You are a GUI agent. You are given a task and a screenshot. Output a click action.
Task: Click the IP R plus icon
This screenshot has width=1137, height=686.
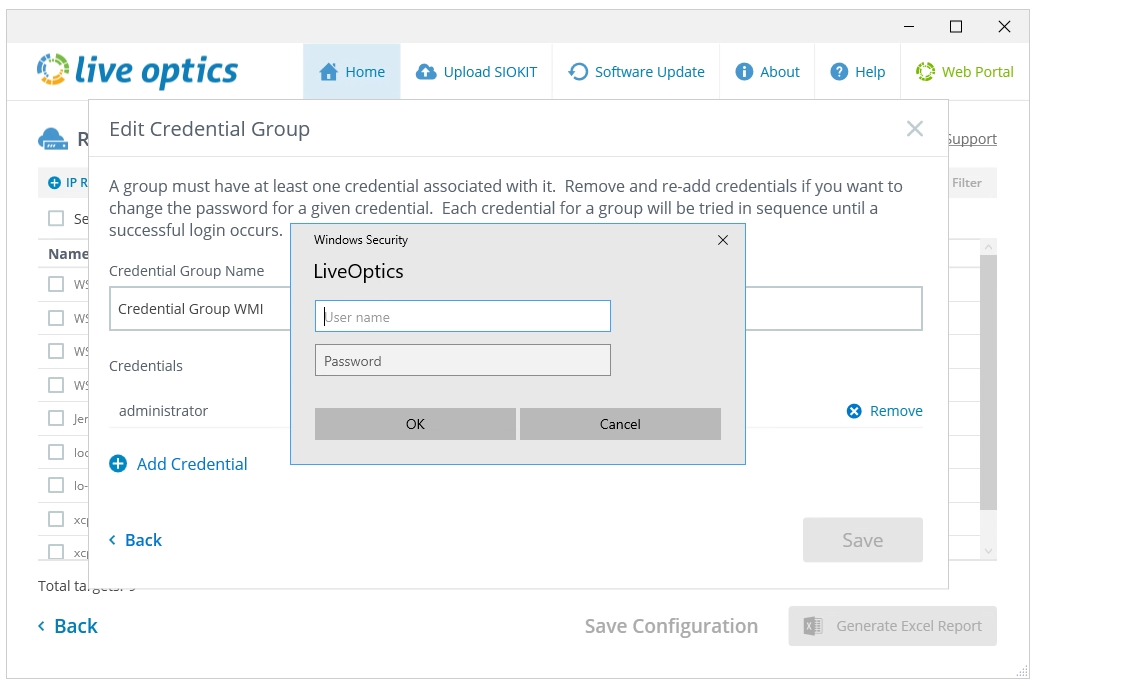[x=54, y=183]
